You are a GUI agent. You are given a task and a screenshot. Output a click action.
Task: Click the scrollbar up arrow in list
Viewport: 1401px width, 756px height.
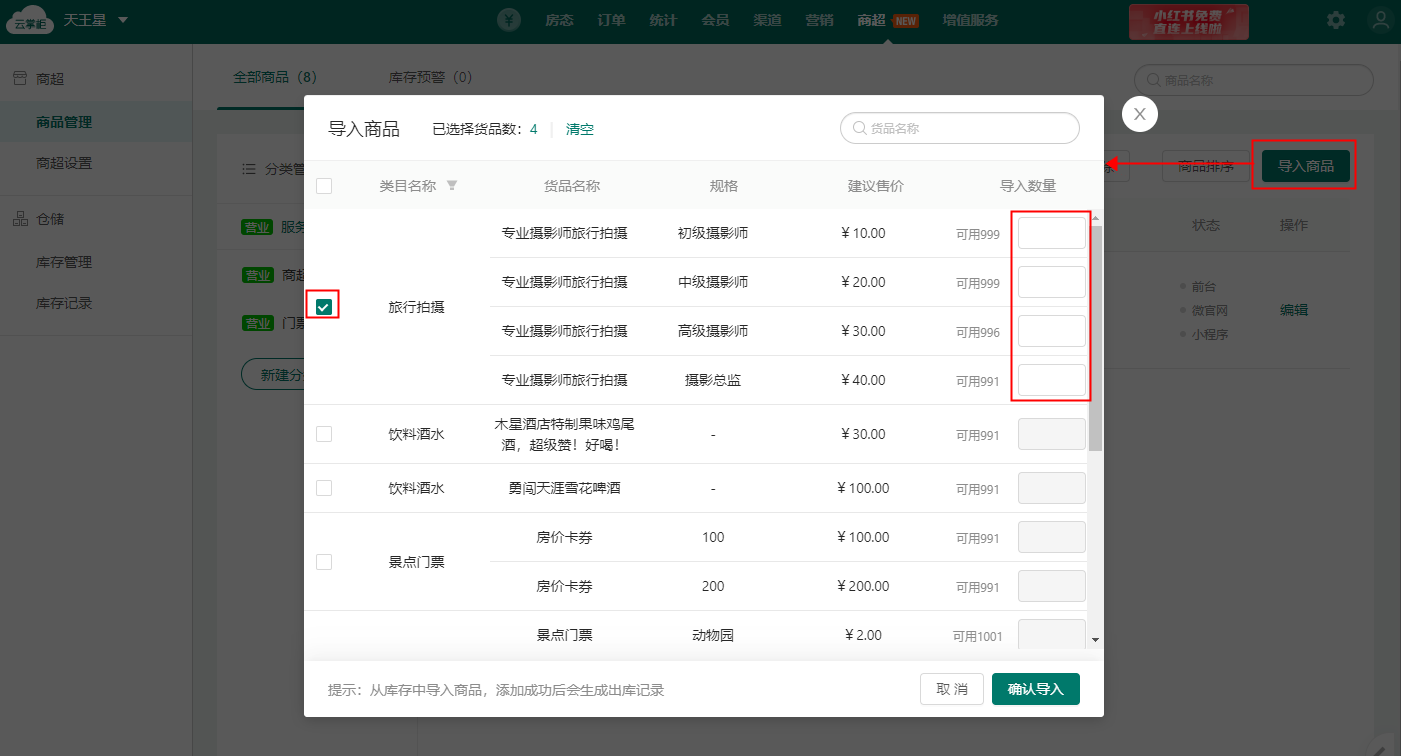click(x=1095, y=218)
